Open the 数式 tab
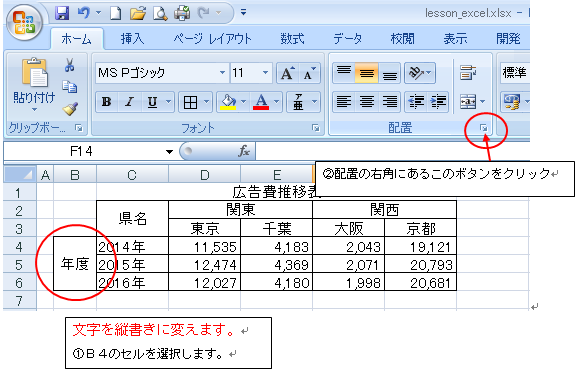Screen dimensions: 585x377 click(x=292, y=39)
